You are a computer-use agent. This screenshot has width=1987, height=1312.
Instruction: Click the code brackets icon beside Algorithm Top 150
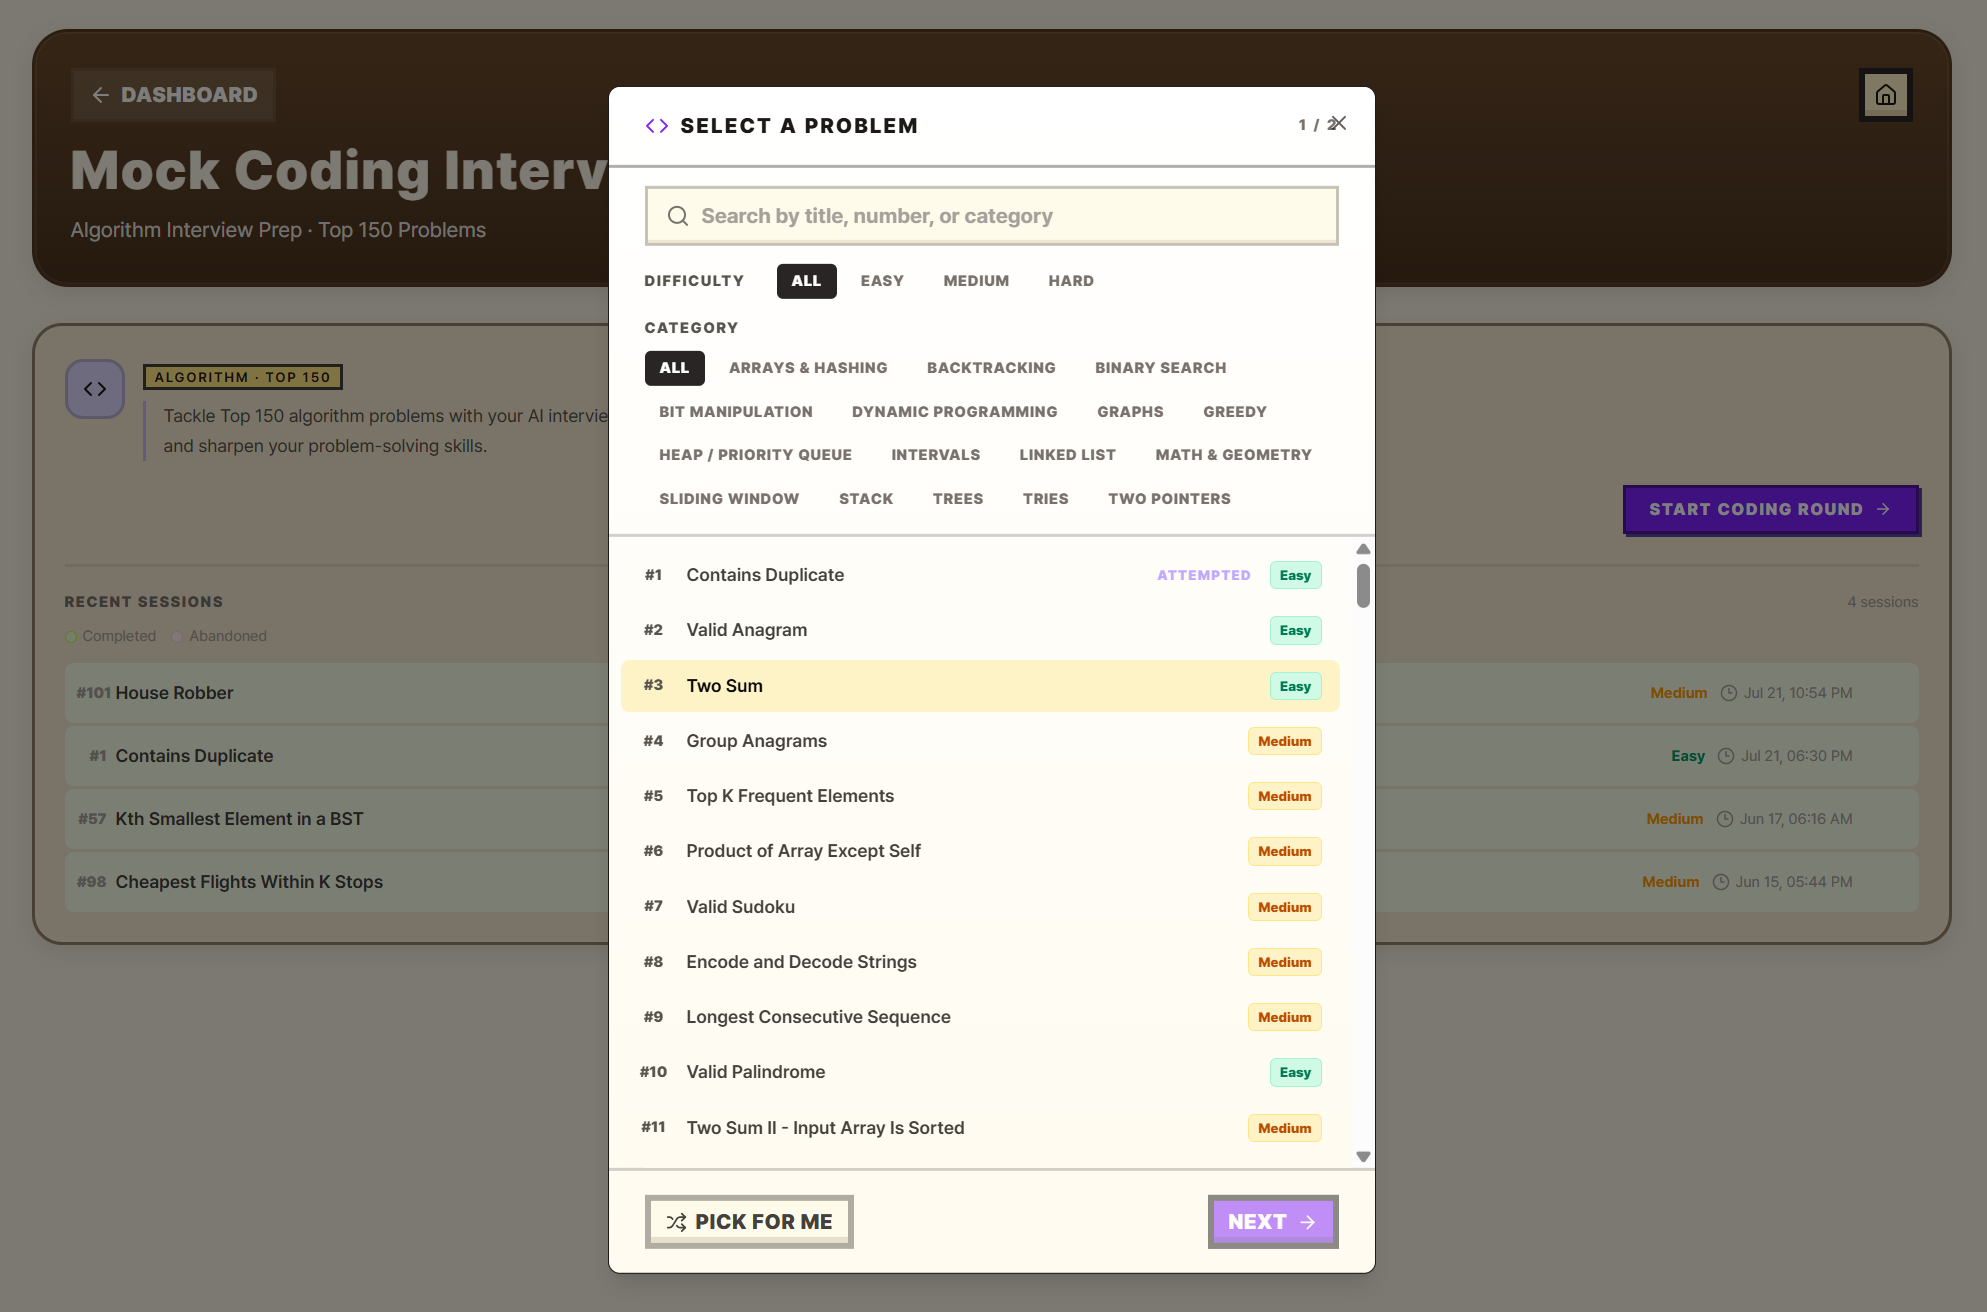tap(95, 389)
